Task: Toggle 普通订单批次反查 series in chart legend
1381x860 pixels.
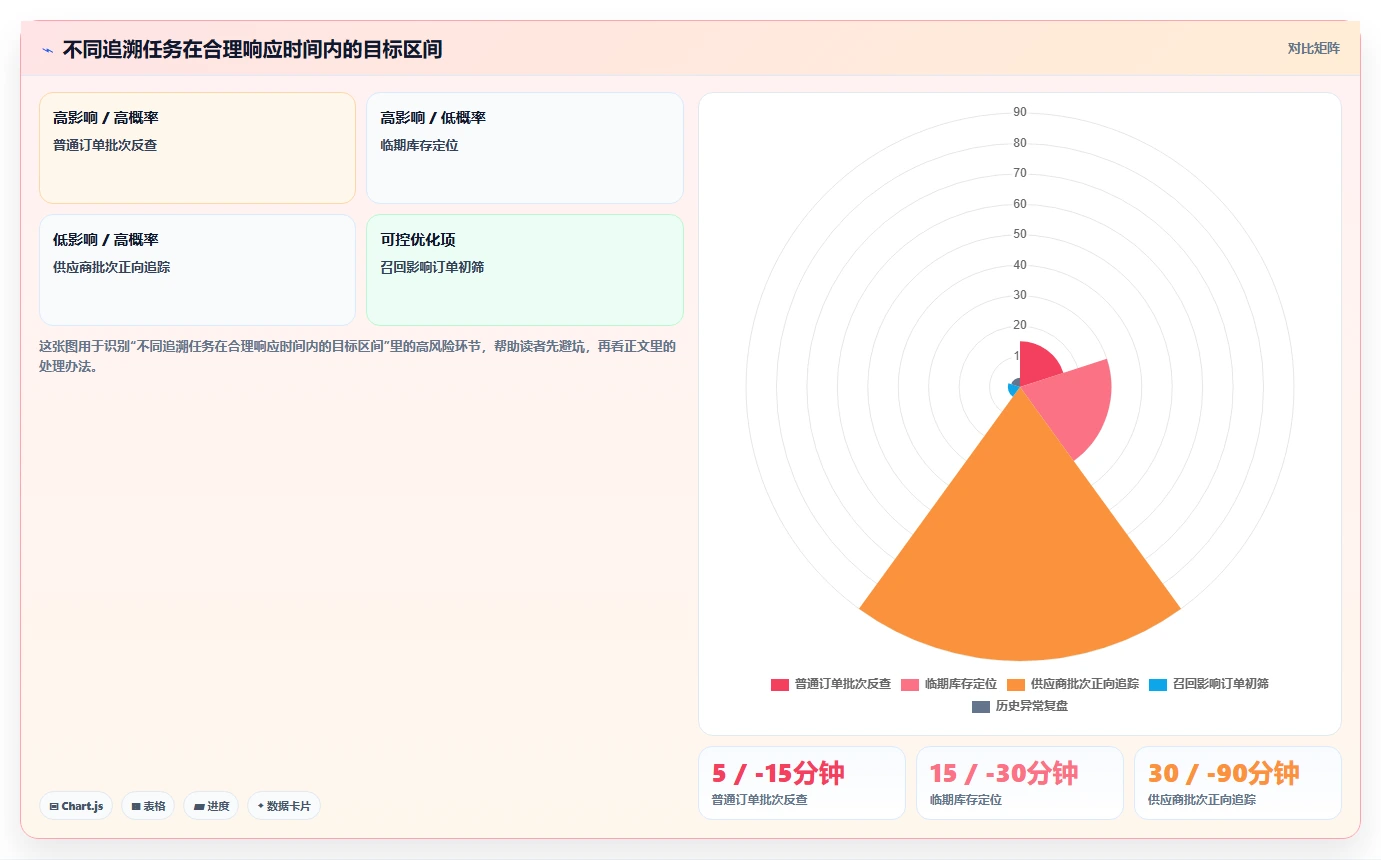Action: click(x=830, y=684)
